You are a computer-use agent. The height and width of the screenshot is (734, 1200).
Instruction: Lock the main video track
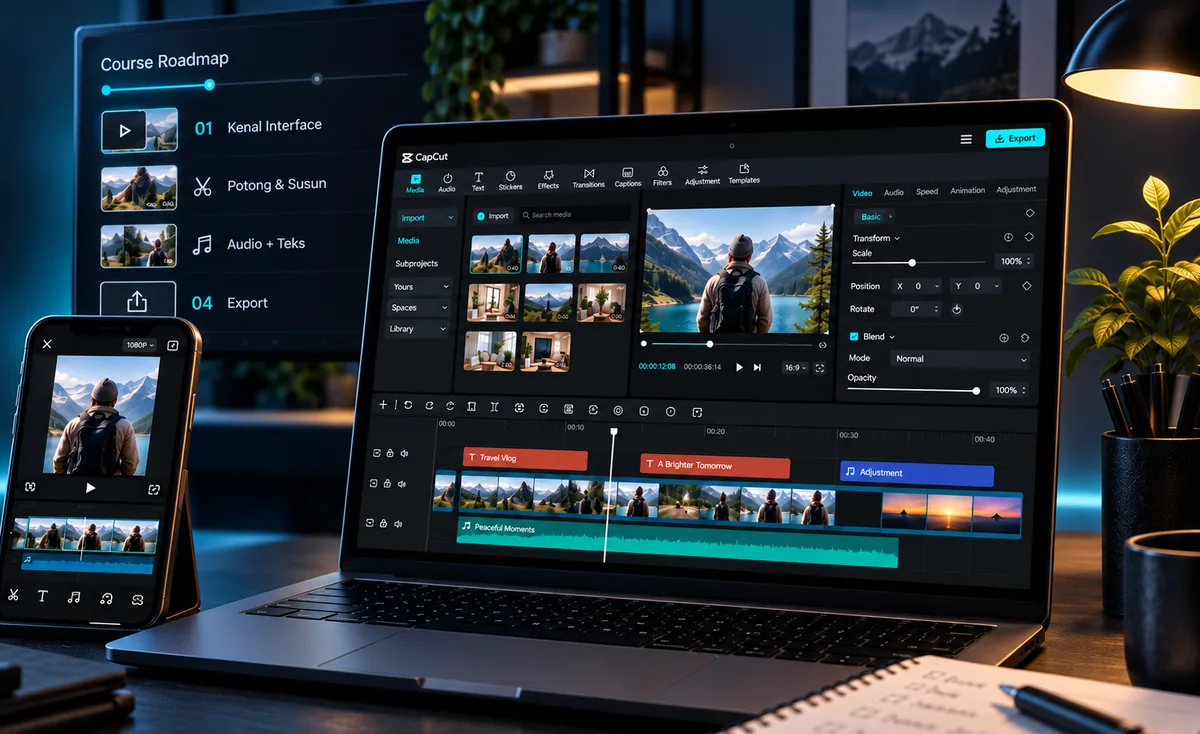click(x=387, y=484)
